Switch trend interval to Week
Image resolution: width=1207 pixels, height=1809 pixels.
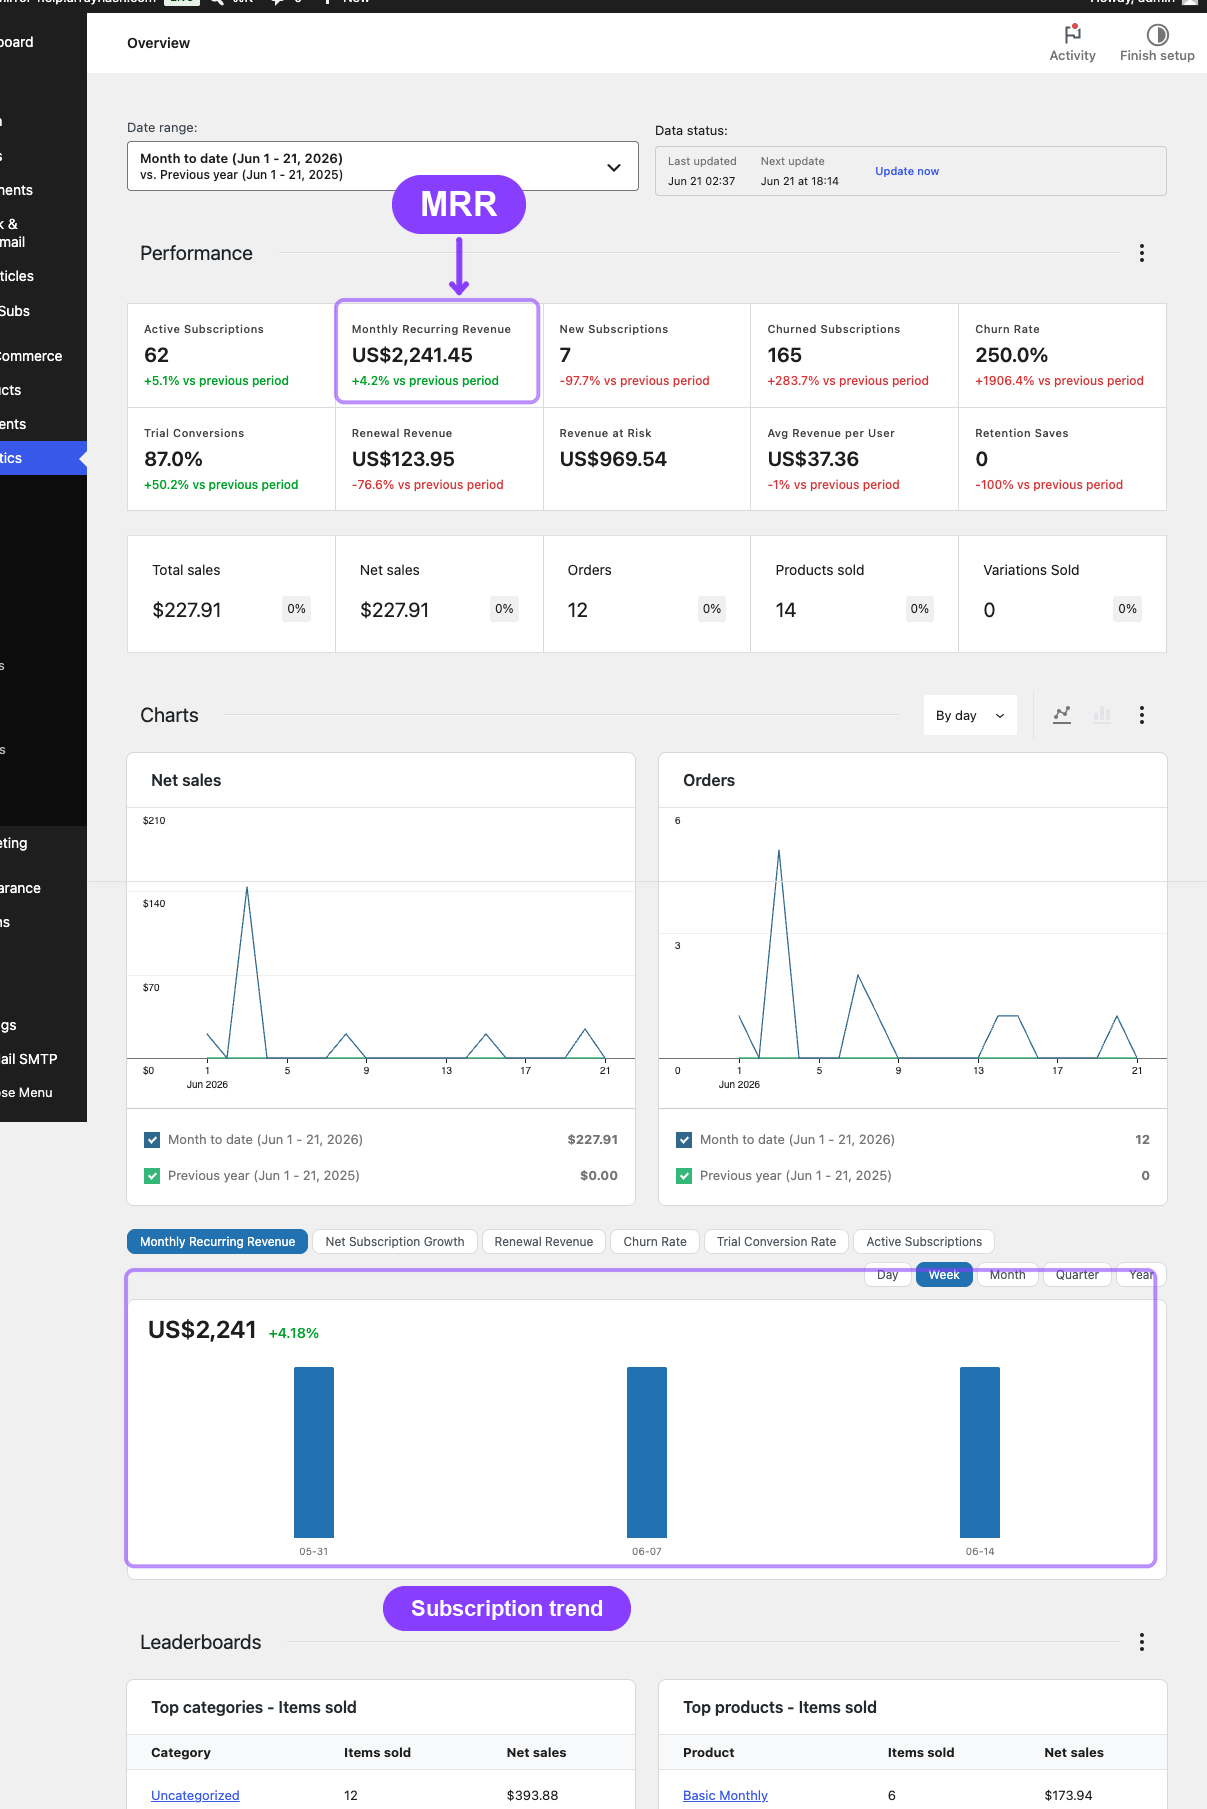tap(944, 1275)
